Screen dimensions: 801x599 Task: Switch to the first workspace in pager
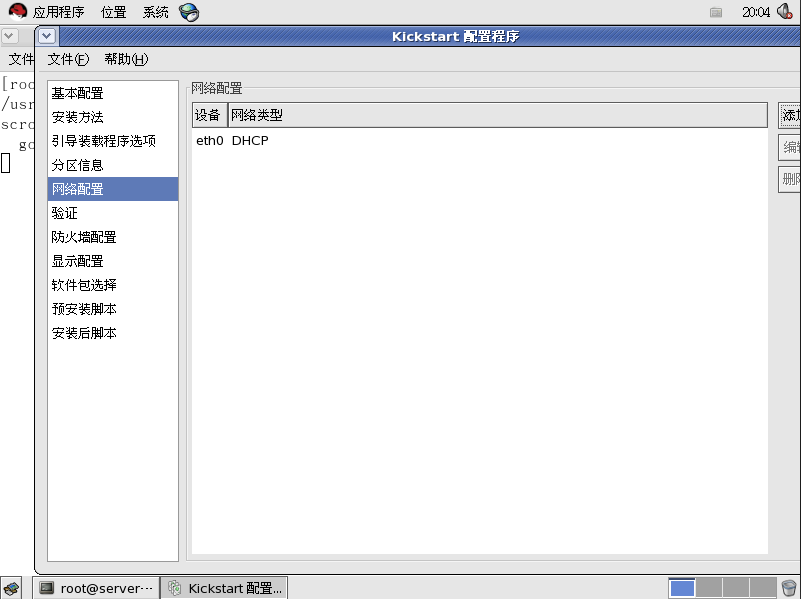[x=682, y=588]
